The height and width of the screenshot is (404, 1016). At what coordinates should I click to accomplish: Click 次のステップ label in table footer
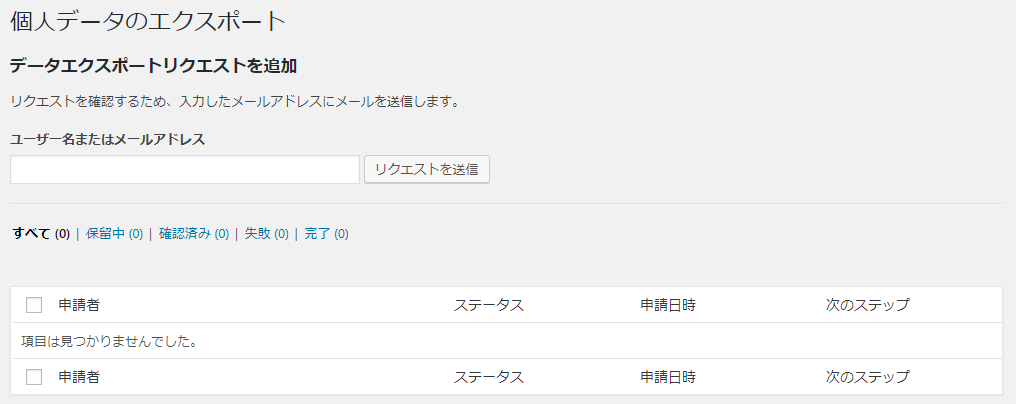pos(868,377)
